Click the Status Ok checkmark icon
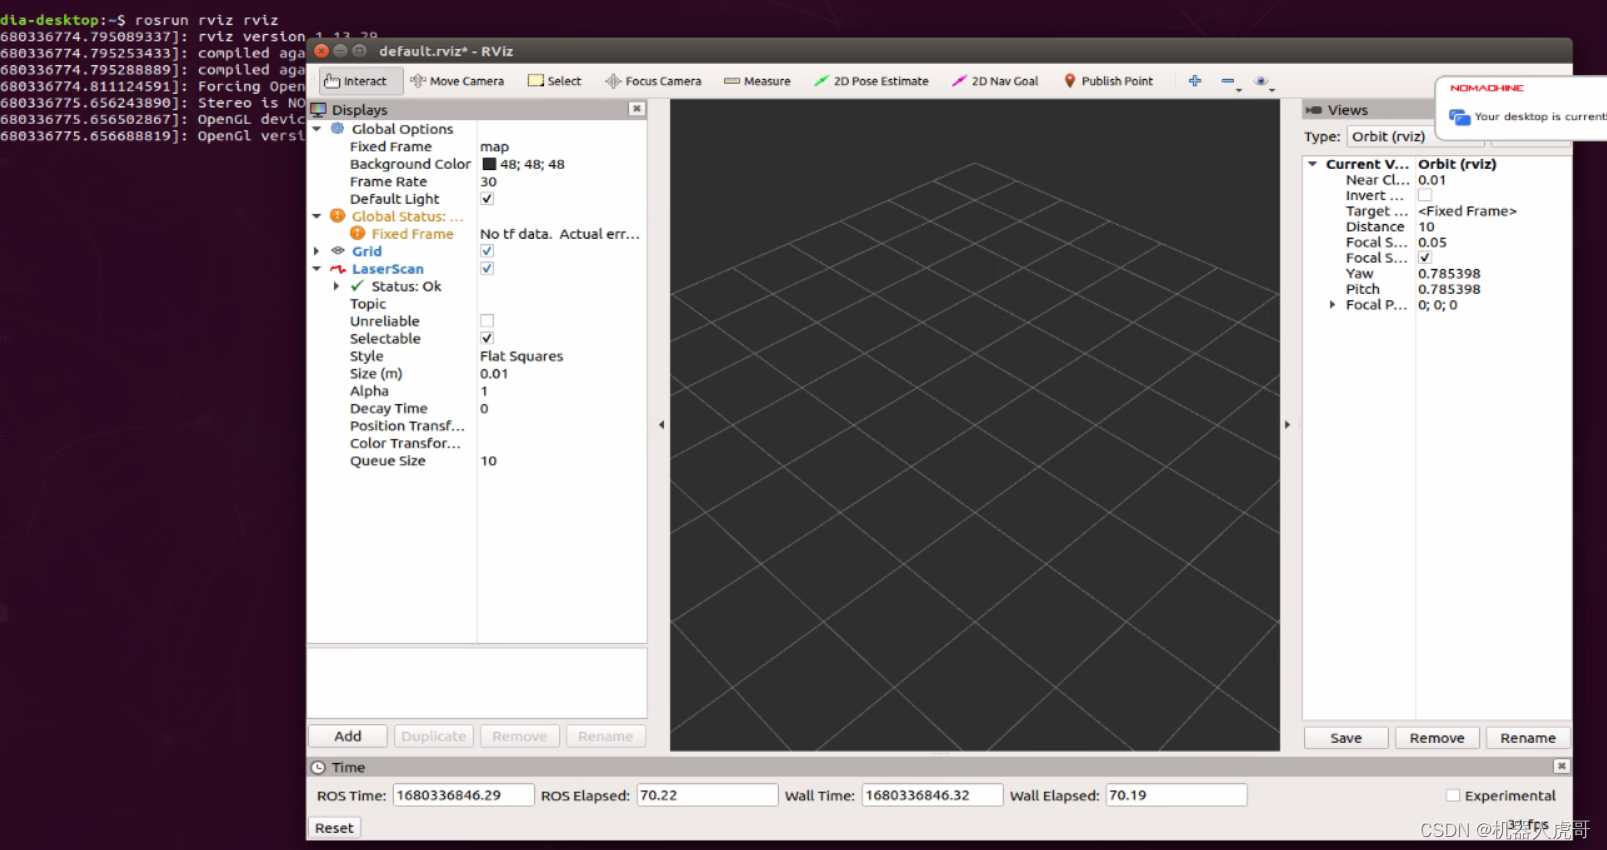The image size is (1607, 850). [357, 286]
